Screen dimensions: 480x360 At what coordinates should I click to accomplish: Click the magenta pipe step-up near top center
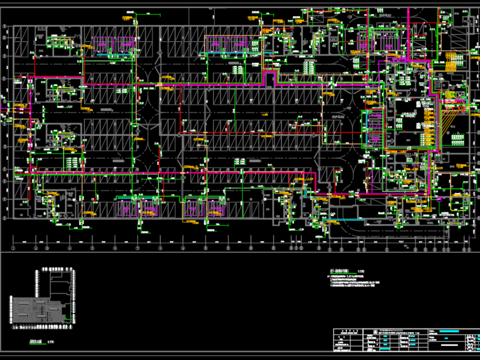click(x=270, y=78)
